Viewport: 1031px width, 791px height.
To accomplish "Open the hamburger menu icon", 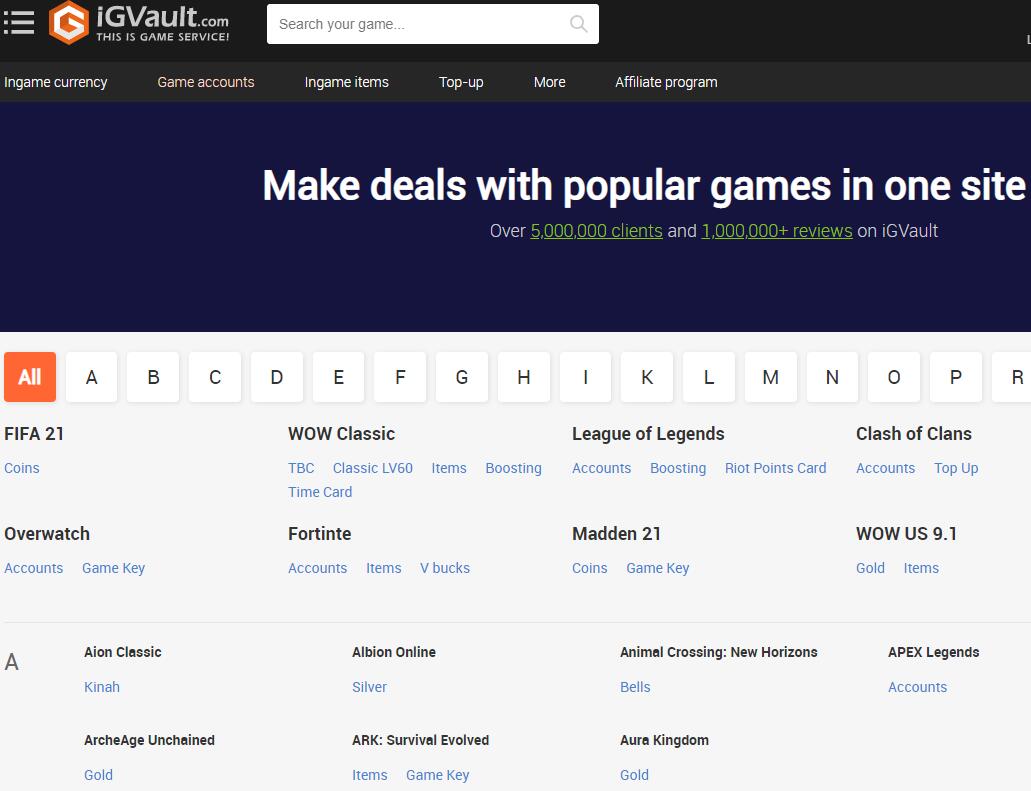I will pyautogui.click(x=19, y=23).
